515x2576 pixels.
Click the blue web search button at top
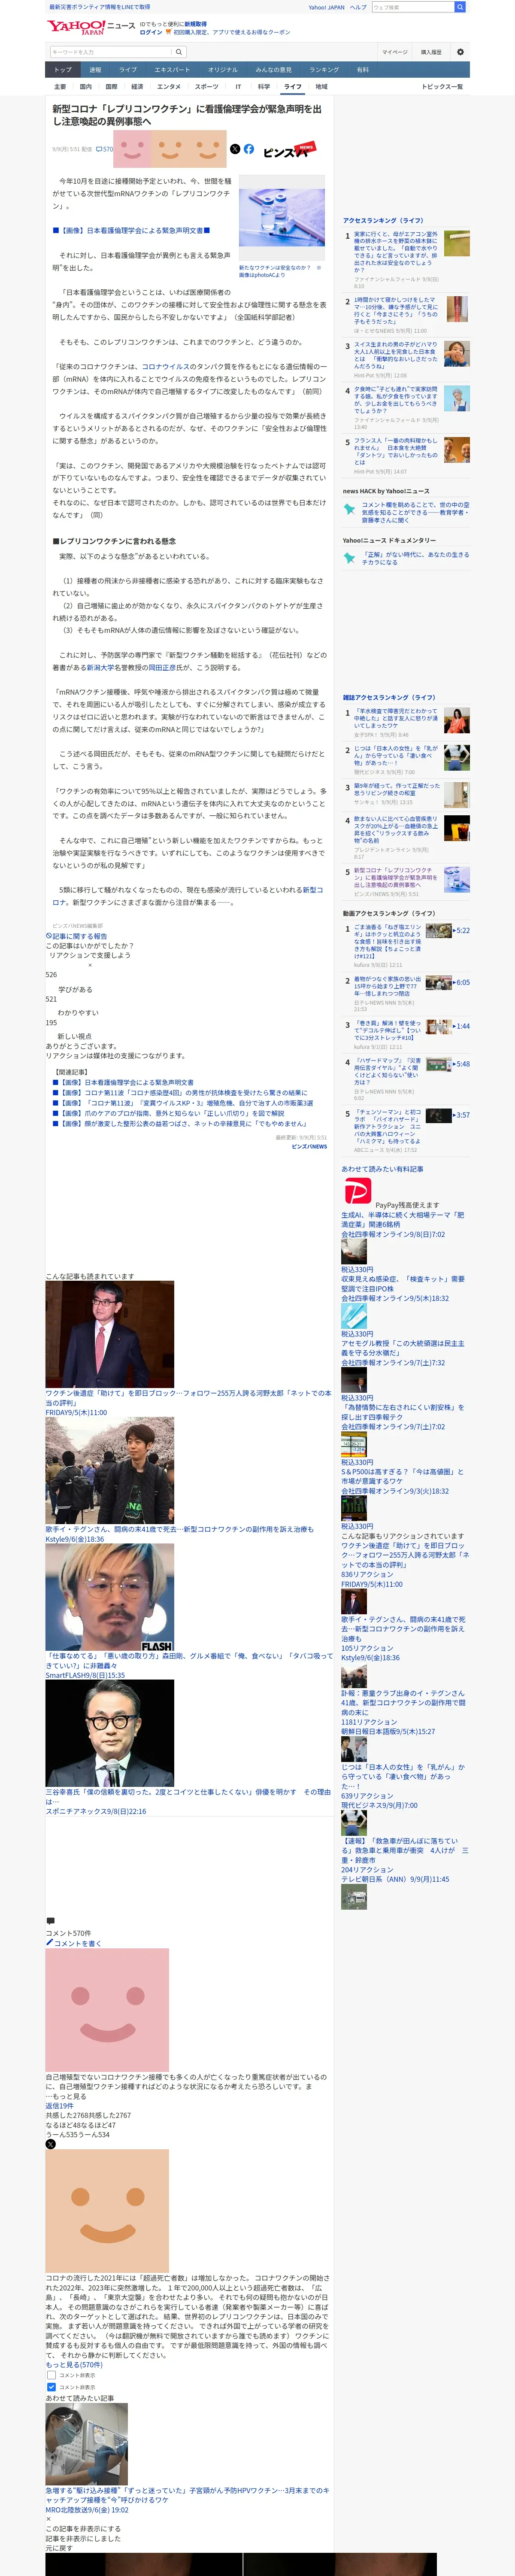click(x=460, y=7)
